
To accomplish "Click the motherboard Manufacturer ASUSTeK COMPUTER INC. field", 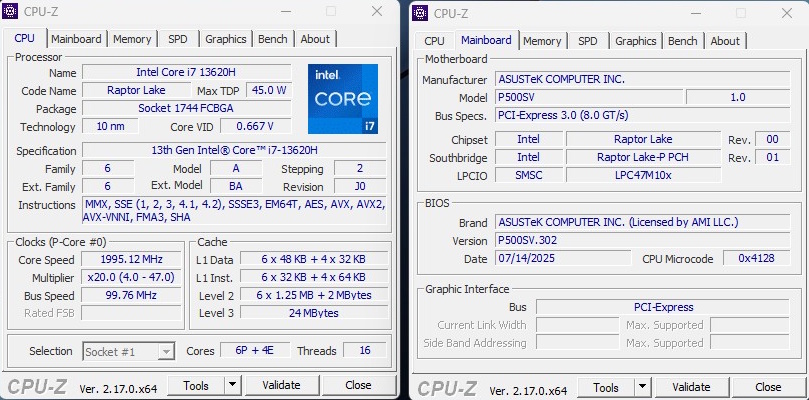I will tap(642, 79).
